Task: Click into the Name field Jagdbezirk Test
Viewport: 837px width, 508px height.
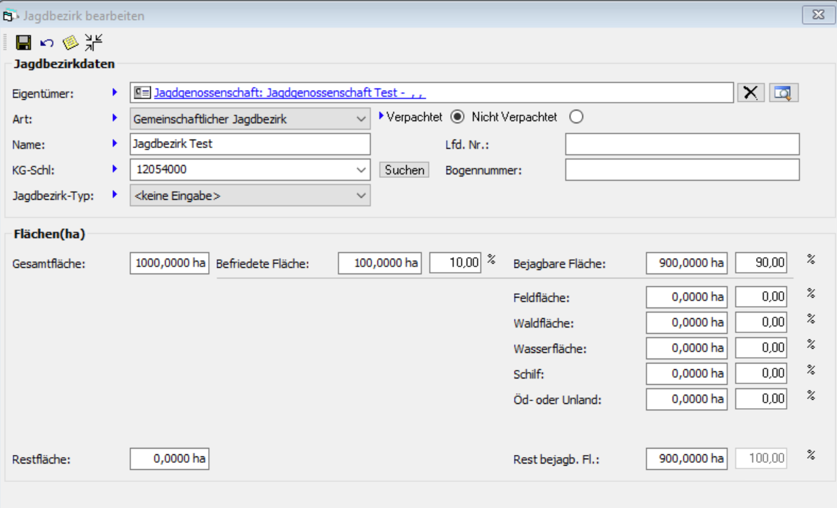Action: click(250, 144)
